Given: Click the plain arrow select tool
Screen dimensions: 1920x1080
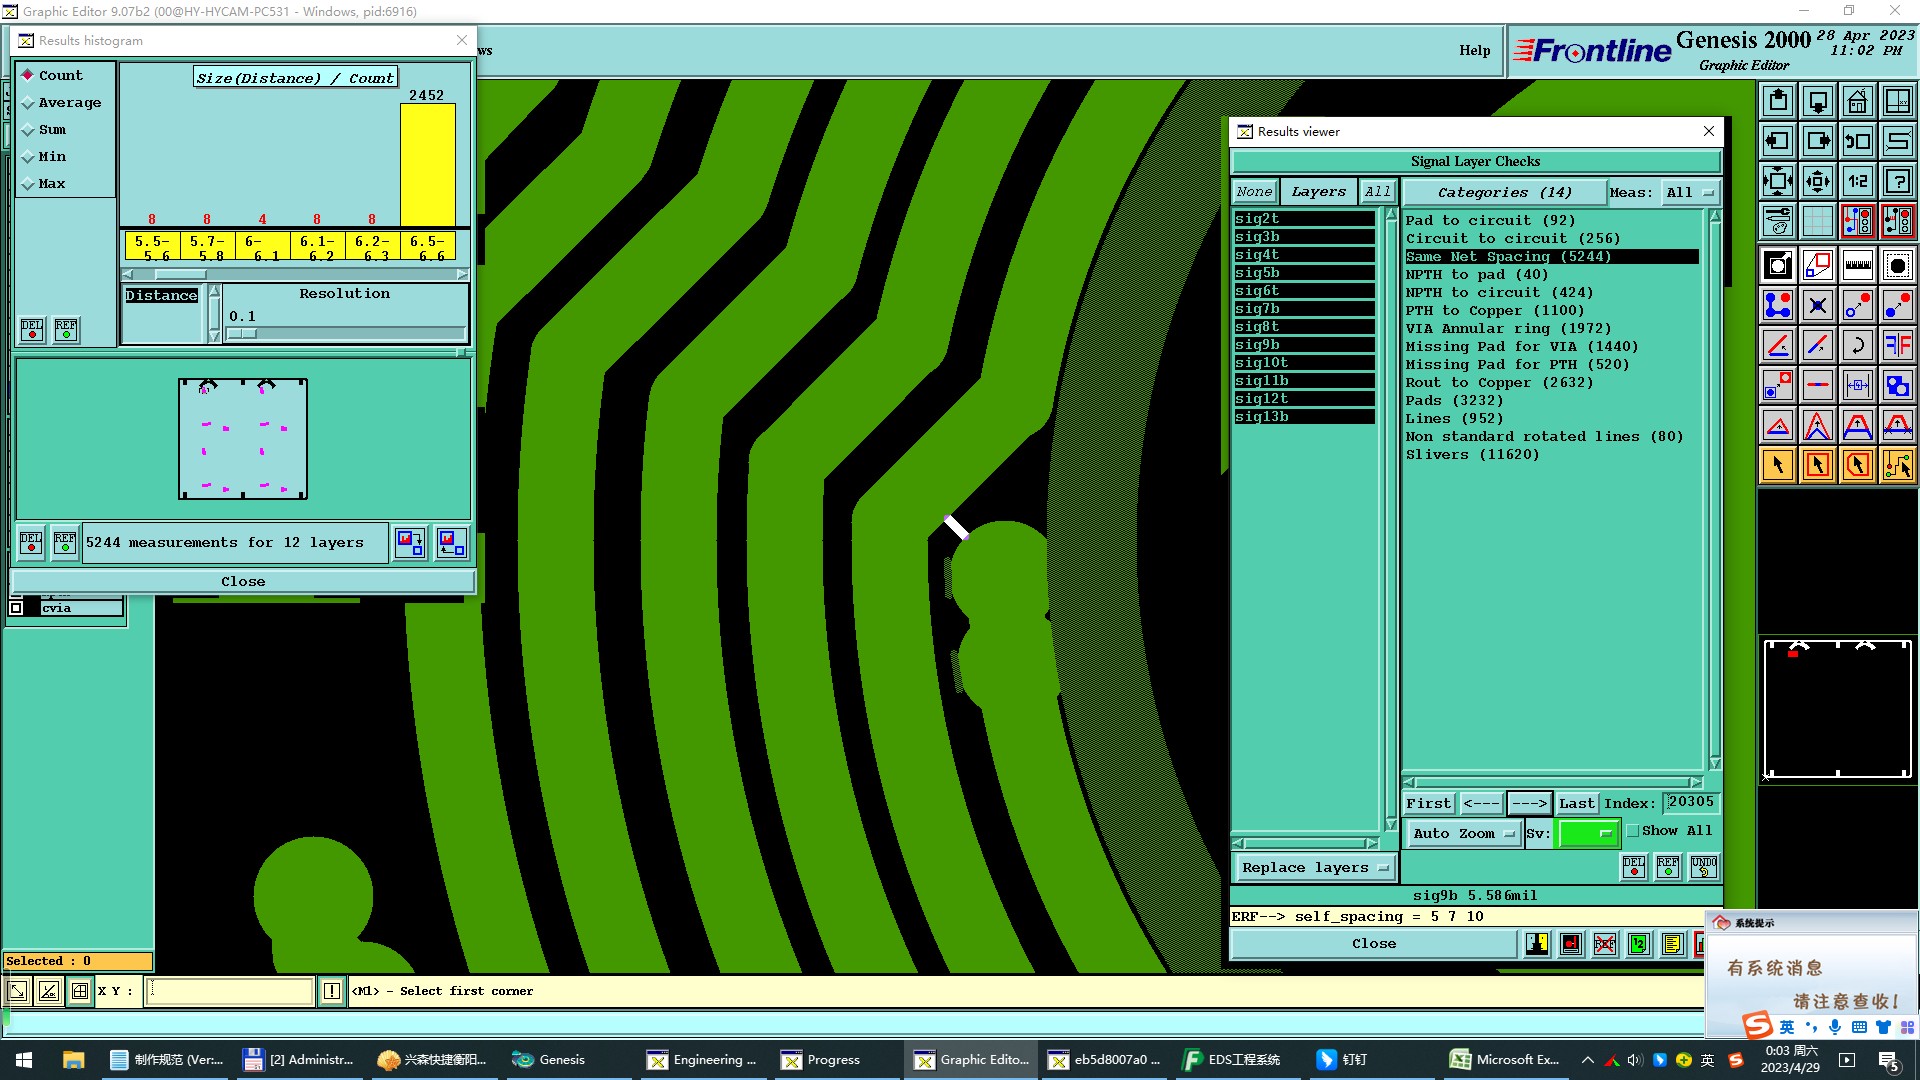Looking at the screenshot, I should click(x=1778, y=465).
